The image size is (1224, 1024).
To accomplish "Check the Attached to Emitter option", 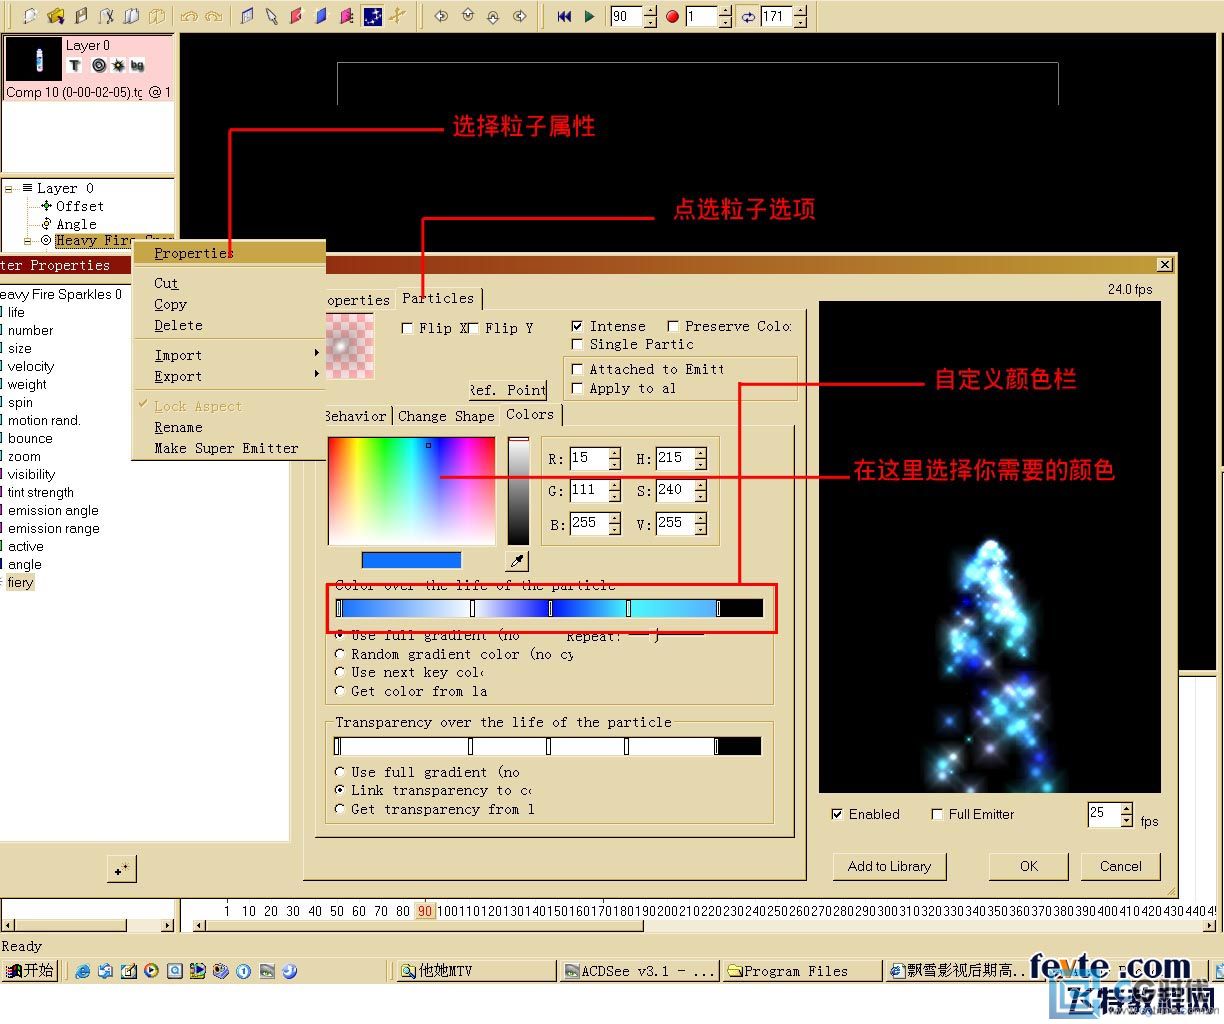I will [x=577, y=369].
